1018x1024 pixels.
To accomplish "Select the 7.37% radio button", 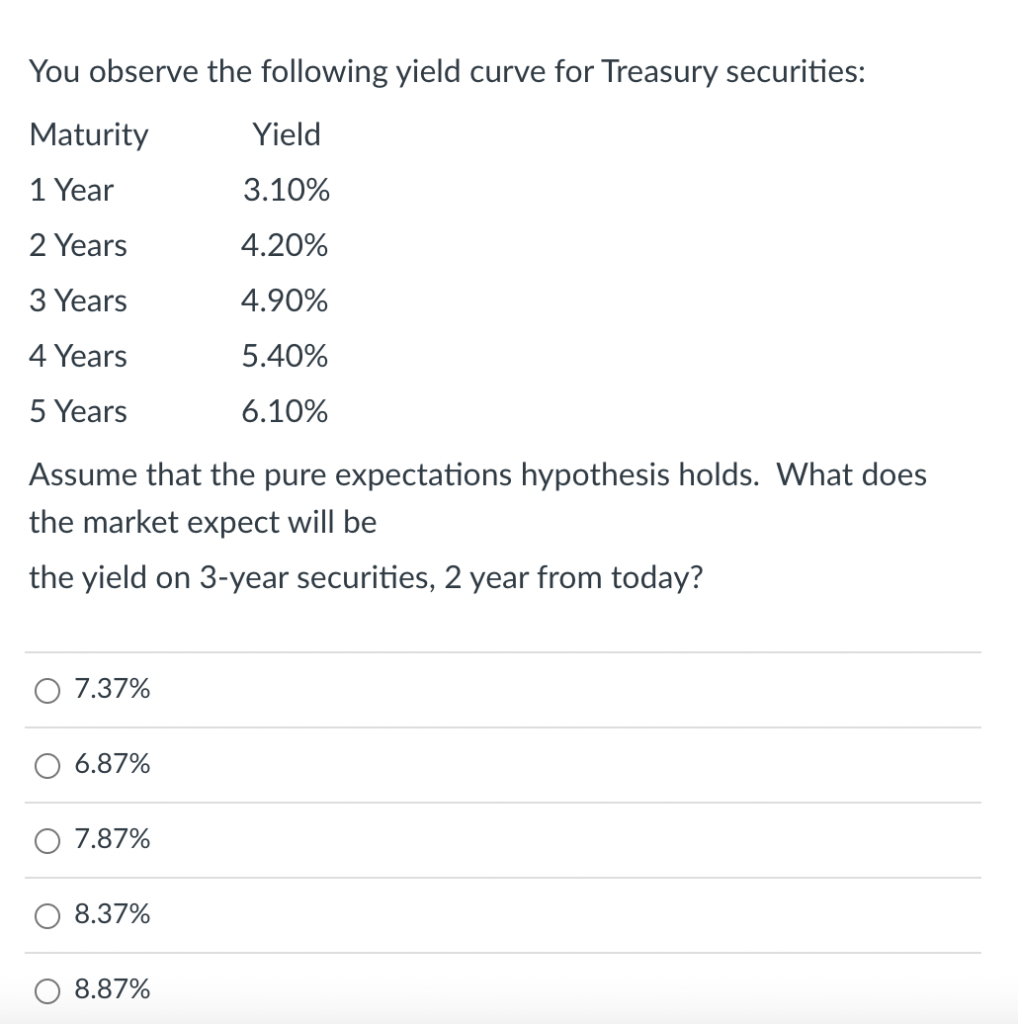I will pos(47,690).
